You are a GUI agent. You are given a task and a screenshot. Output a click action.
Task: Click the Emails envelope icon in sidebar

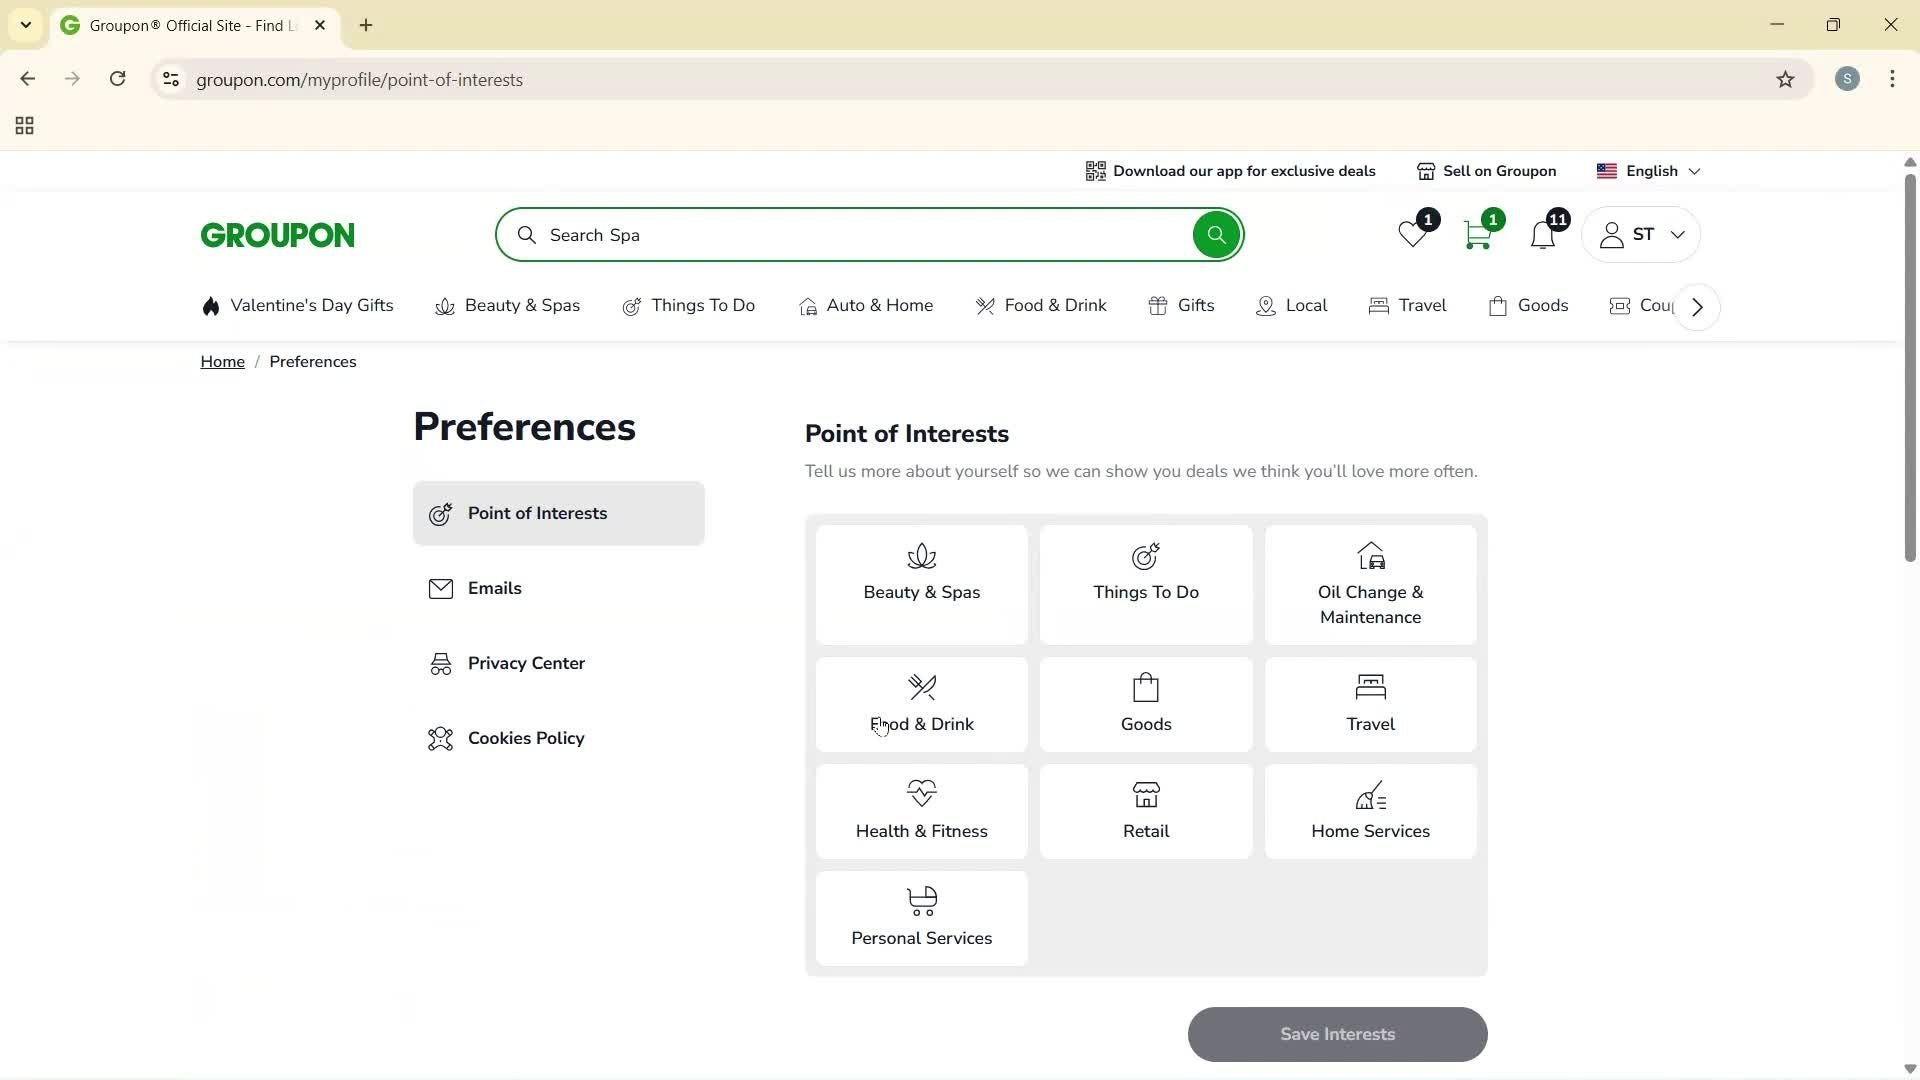tap(441, 588)
